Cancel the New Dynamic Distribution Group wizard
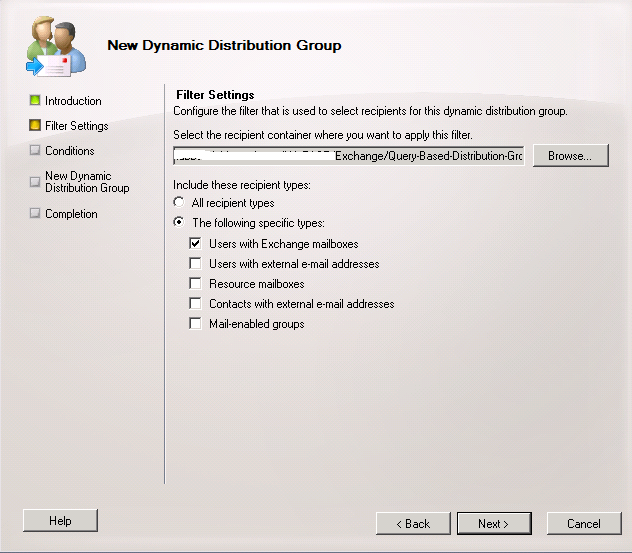The width and height of the screenshot is (632, 553). click(583, 523)
